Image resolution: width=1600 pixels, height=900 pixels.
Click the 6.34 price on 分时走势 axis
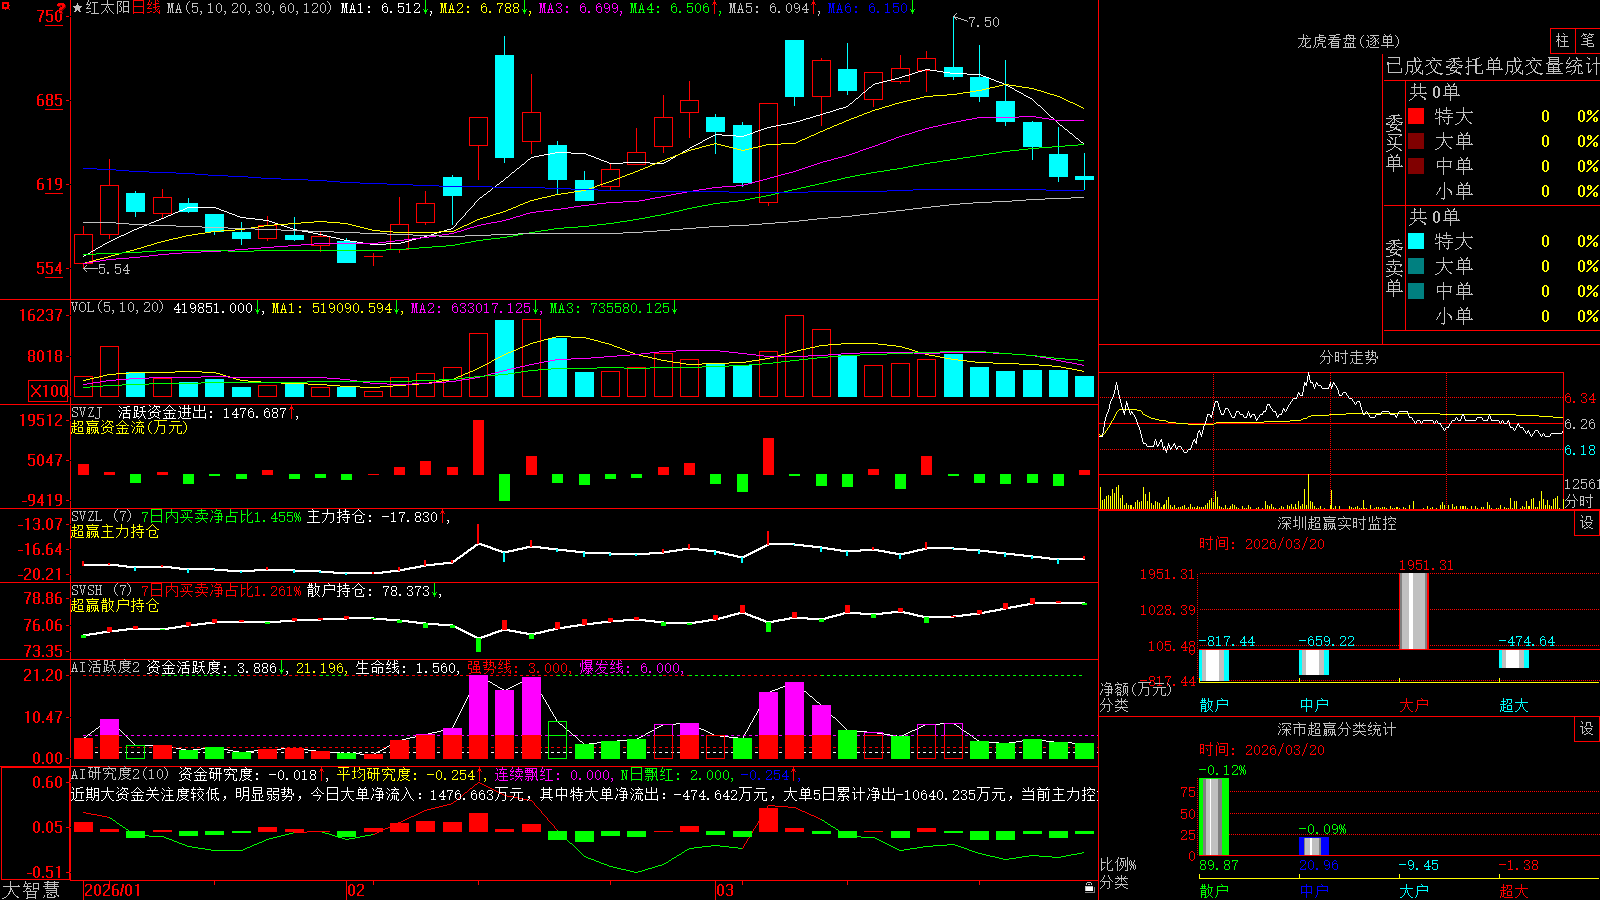pyautogui.click(x=1581, y=398)
